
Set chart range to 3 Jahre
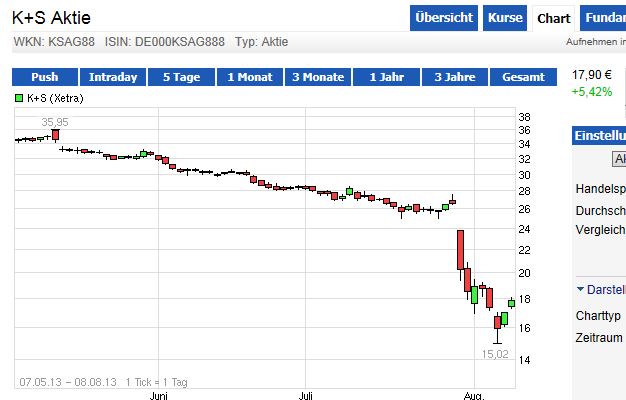point(455,77)
